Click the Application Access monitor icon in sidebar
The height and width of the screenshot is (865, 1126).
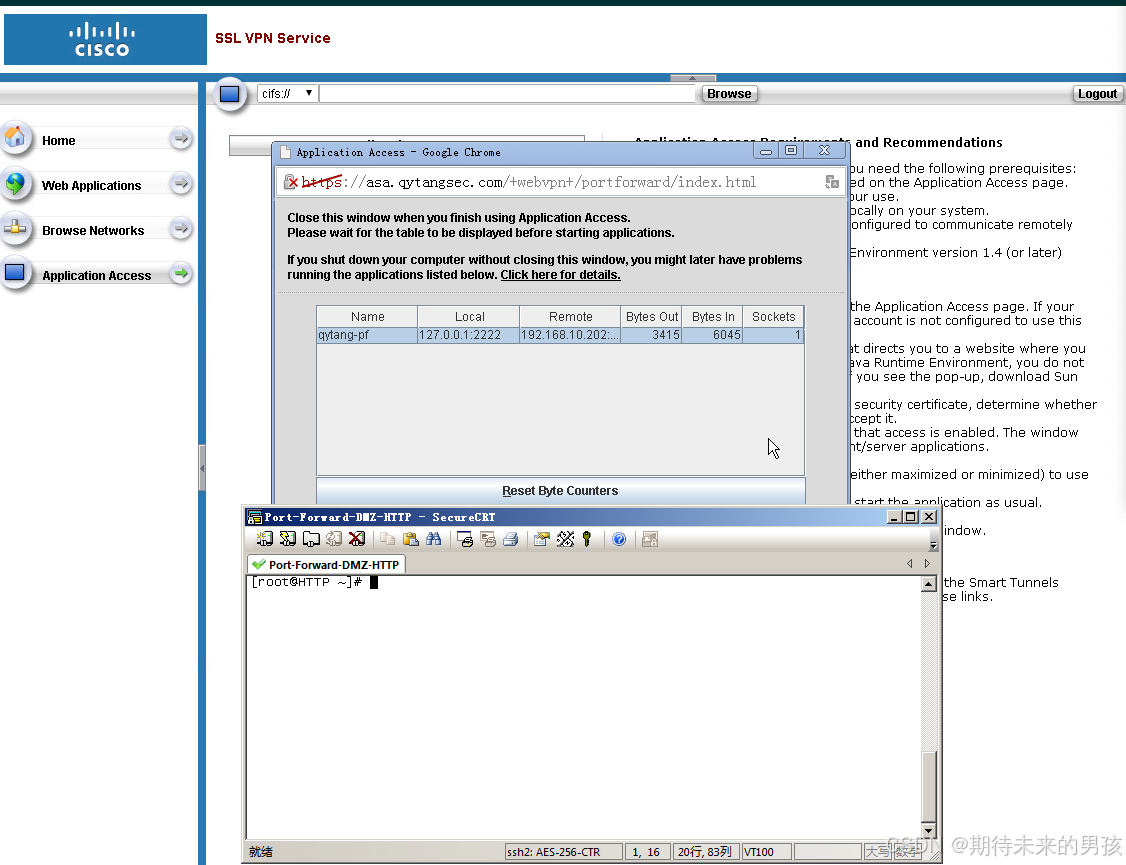pos(15,273)
